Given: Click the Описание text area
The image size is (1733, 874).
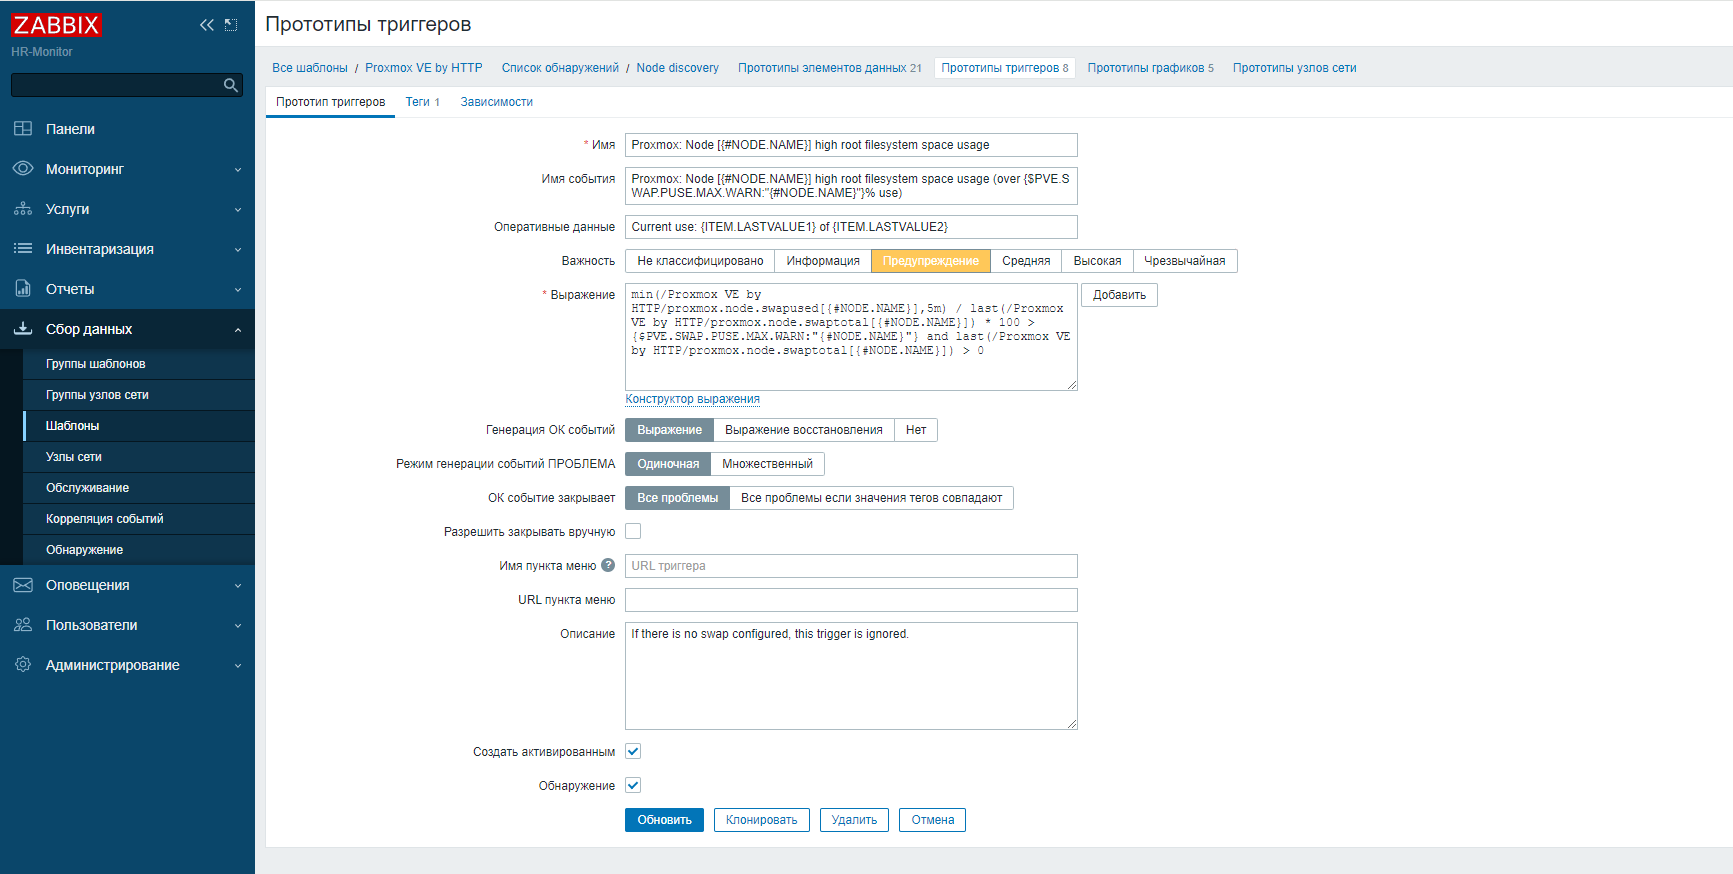Looking at the screenshot, I should [x=851, y=676].
